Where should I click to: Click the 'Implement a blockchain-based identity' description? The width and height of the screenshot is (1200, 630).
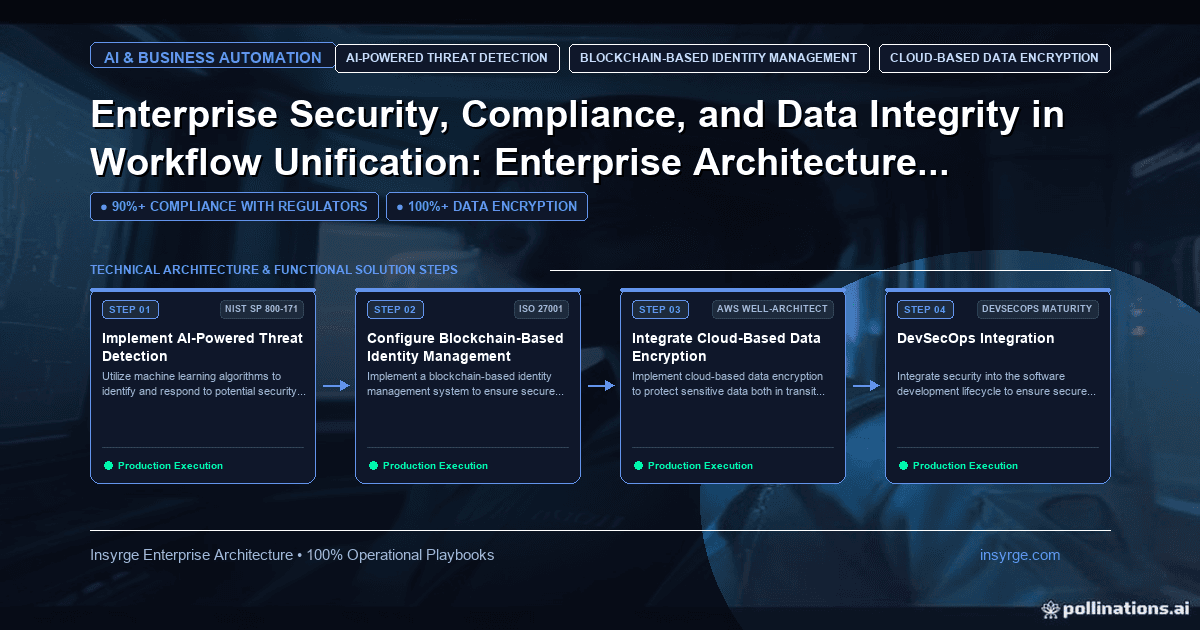[467, 384]
